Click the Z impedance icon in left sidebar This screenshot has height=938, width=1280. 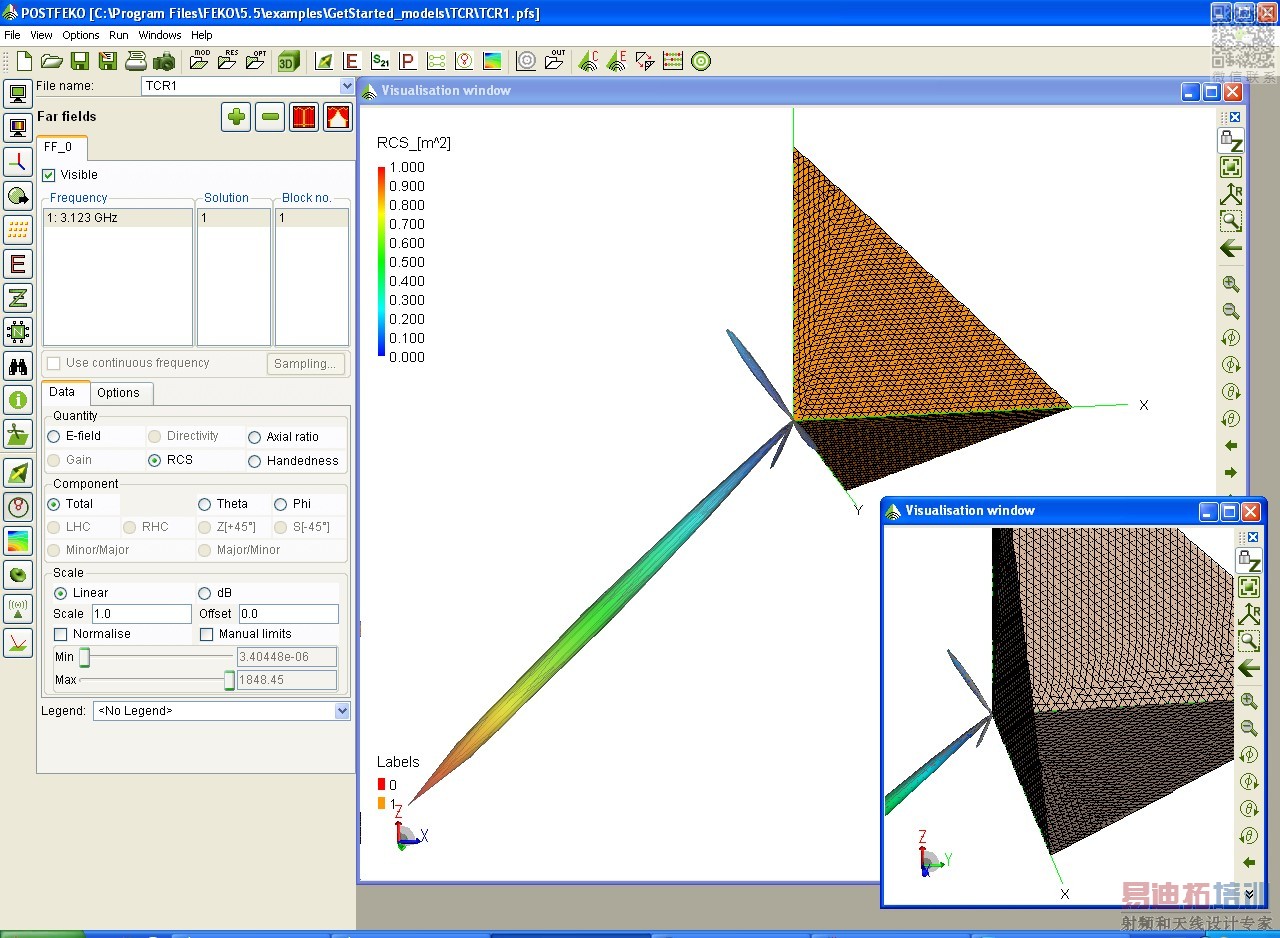click(18, 297)
